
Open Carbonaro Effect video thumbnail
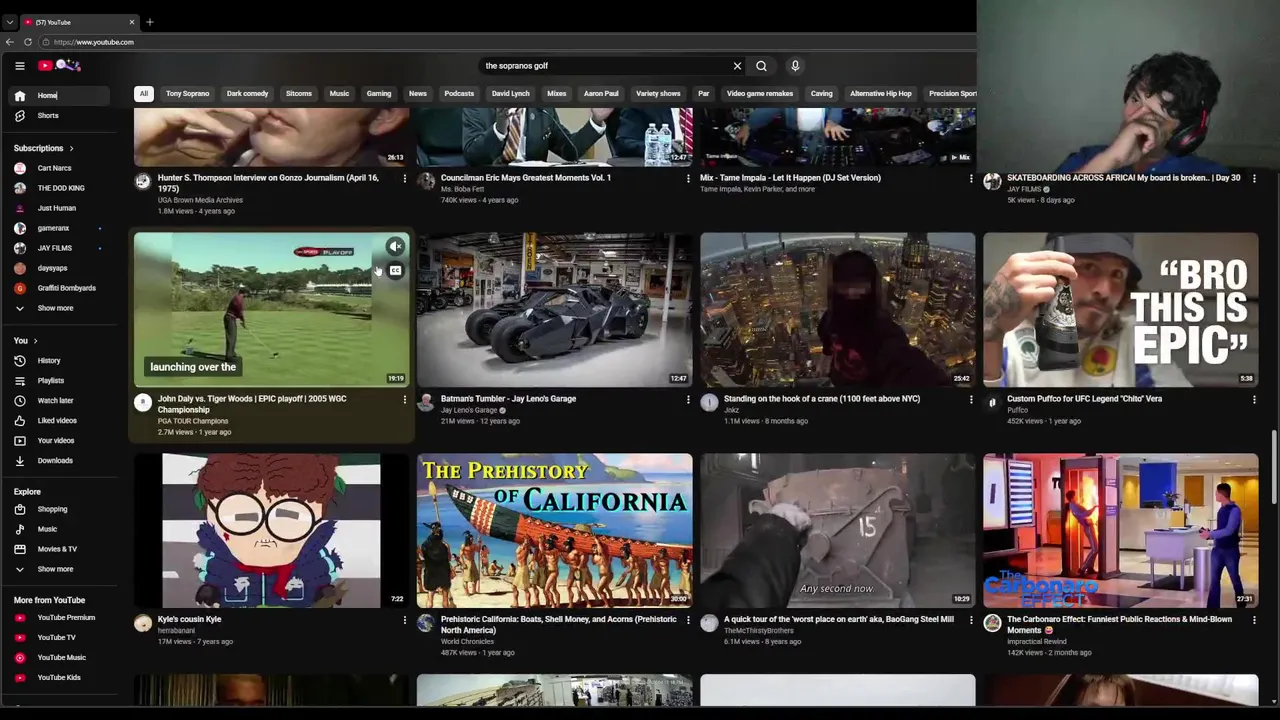click(1121, 531)
